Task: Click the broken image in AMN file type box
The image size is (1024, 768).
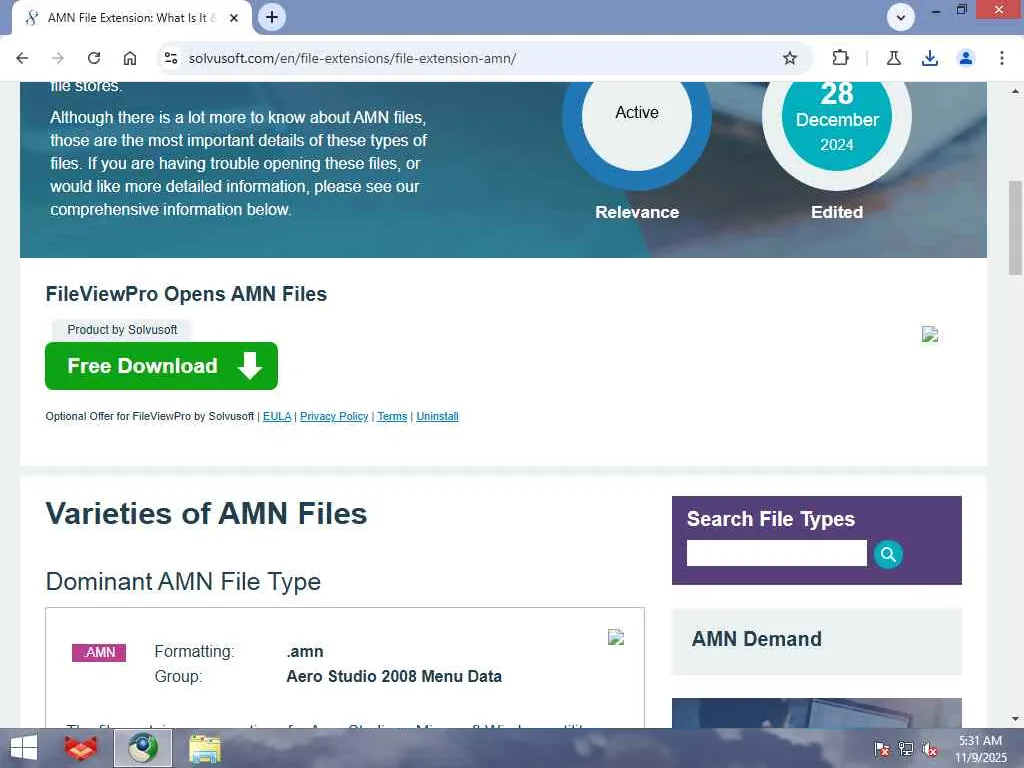Action: 616,637
